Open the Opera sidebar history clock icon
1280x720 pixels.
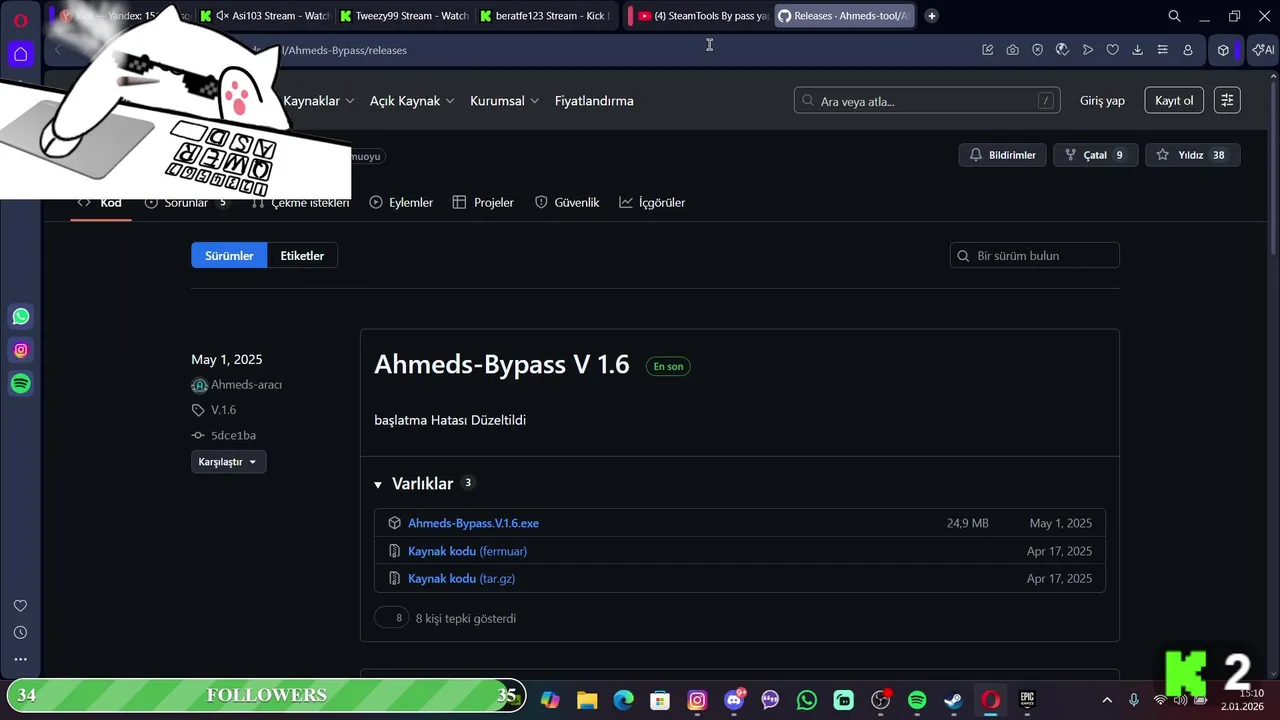tap(20, 633)
